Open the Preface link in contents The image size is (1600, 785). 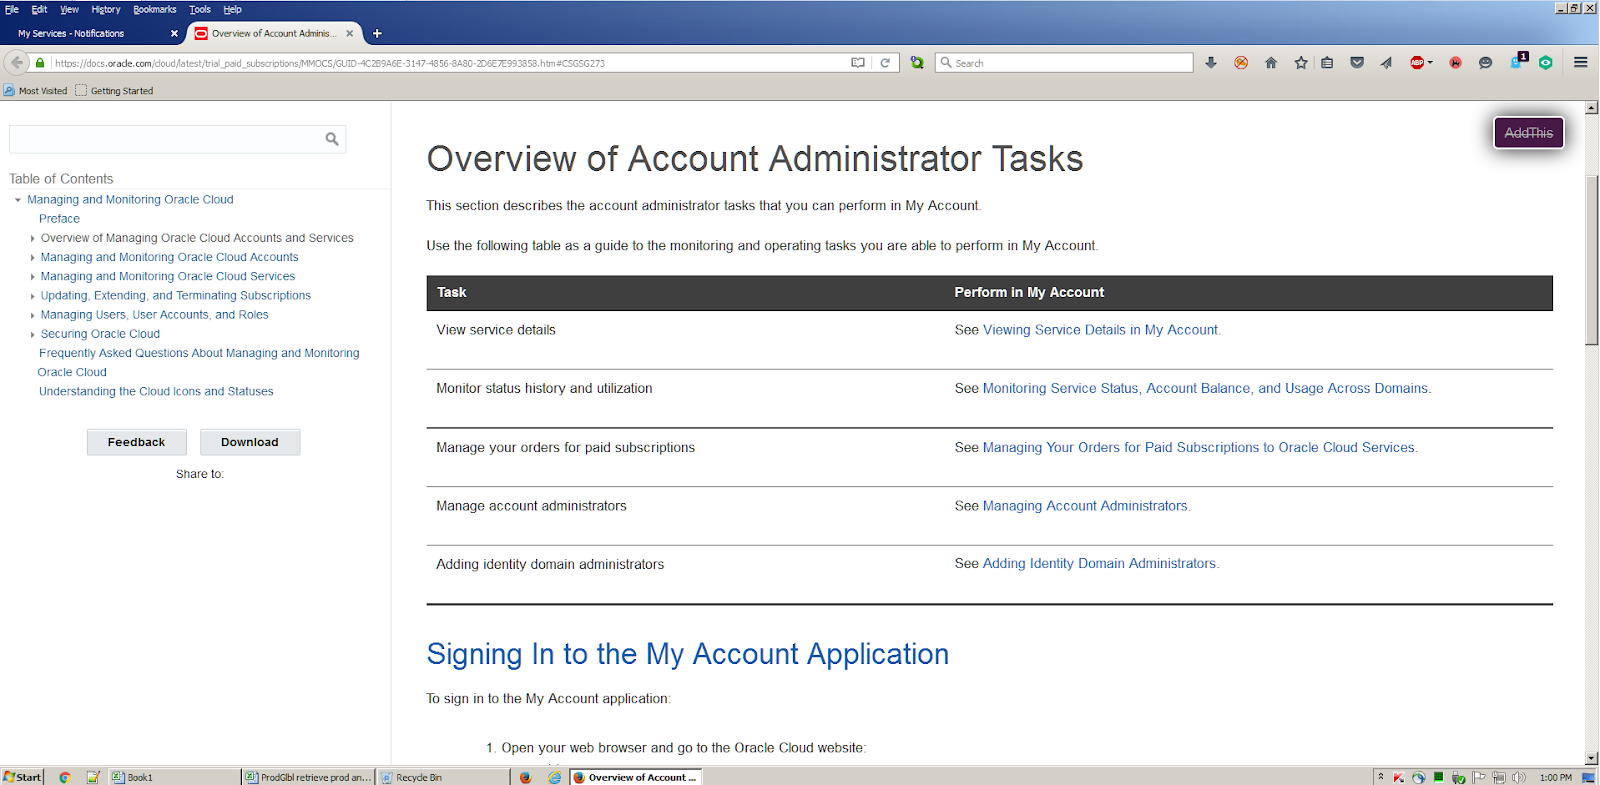pyautogui.click(x=59, y=219)
